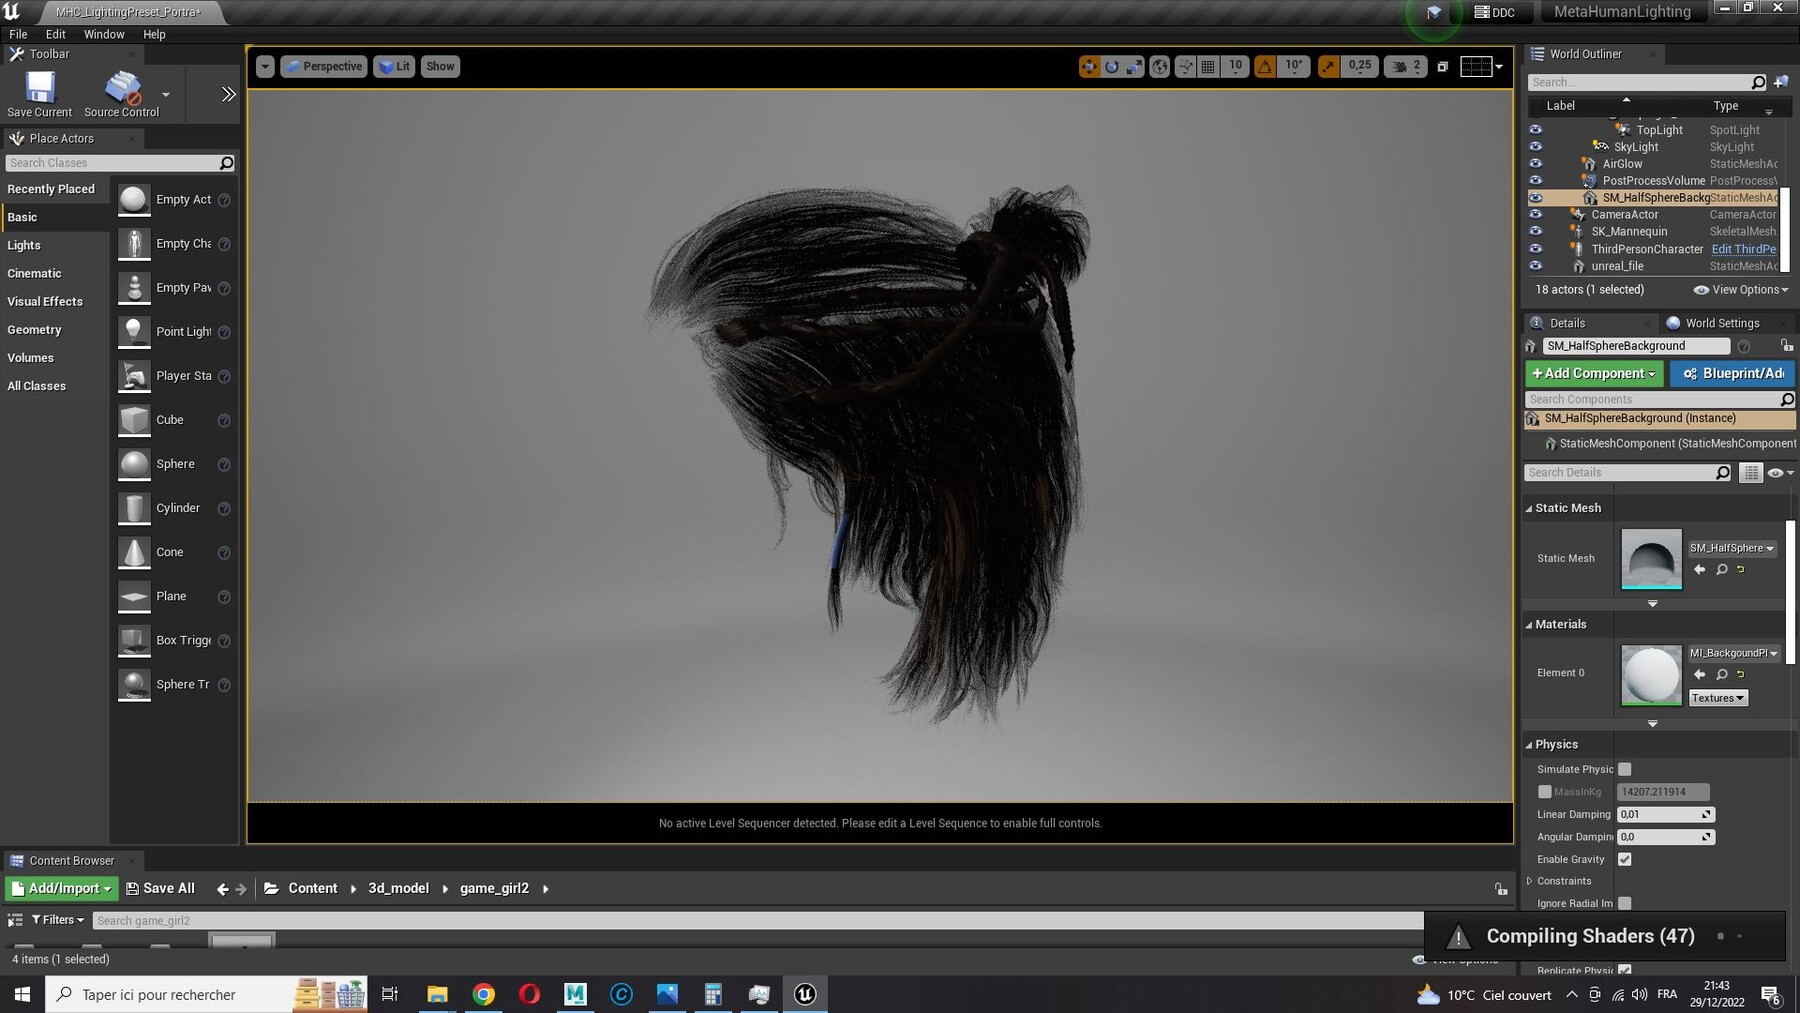Click the Edit ThirdPe blueprint link
Image resolution: width=1800 pixels, height=1013 pixels.
click(1743, 249)
